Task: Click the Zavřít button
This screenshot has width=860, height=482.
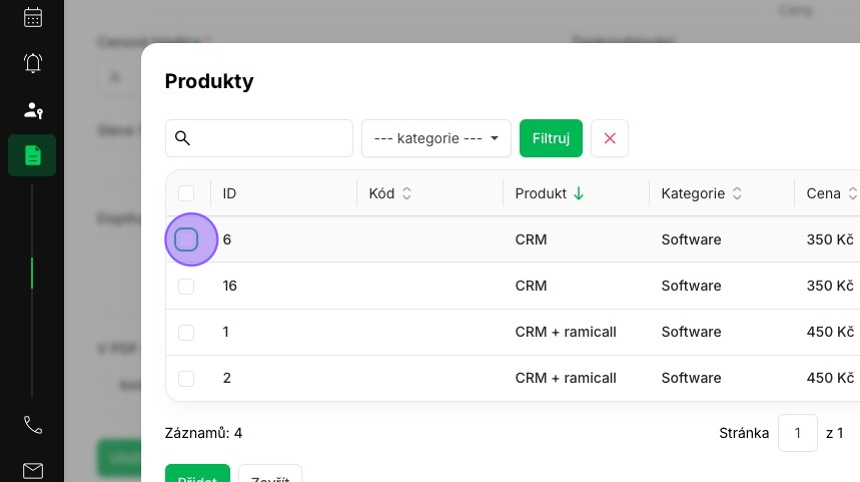Action: tap(270, 473)
